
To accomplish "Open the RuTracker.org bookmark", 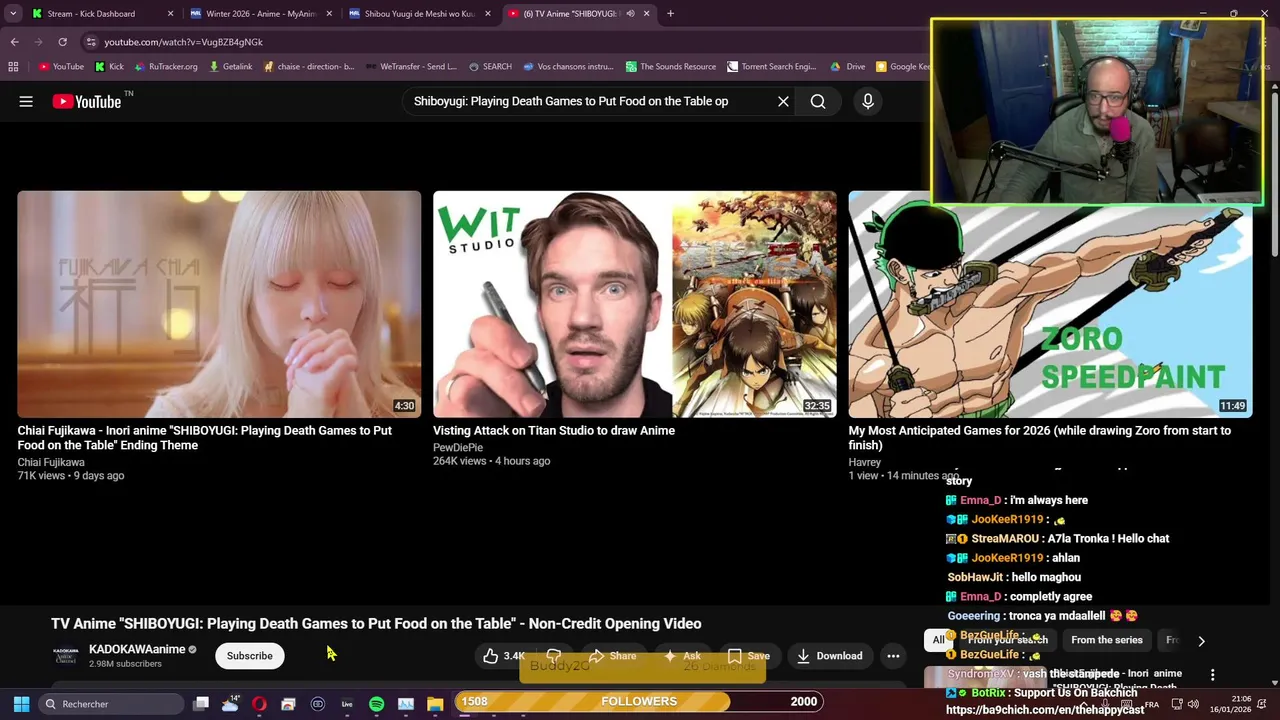I will pos(166,67).
